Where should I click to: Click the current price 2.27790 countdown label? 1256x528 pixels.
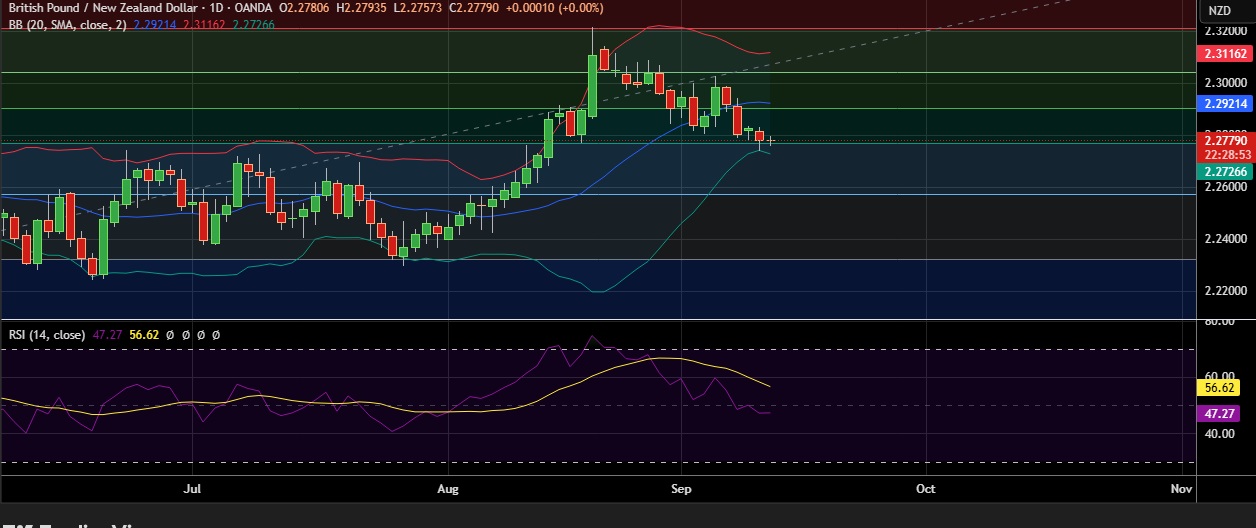1226,148
